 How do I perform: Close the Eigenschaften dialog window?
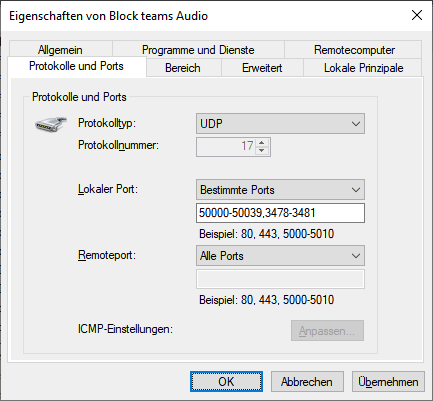417,15
